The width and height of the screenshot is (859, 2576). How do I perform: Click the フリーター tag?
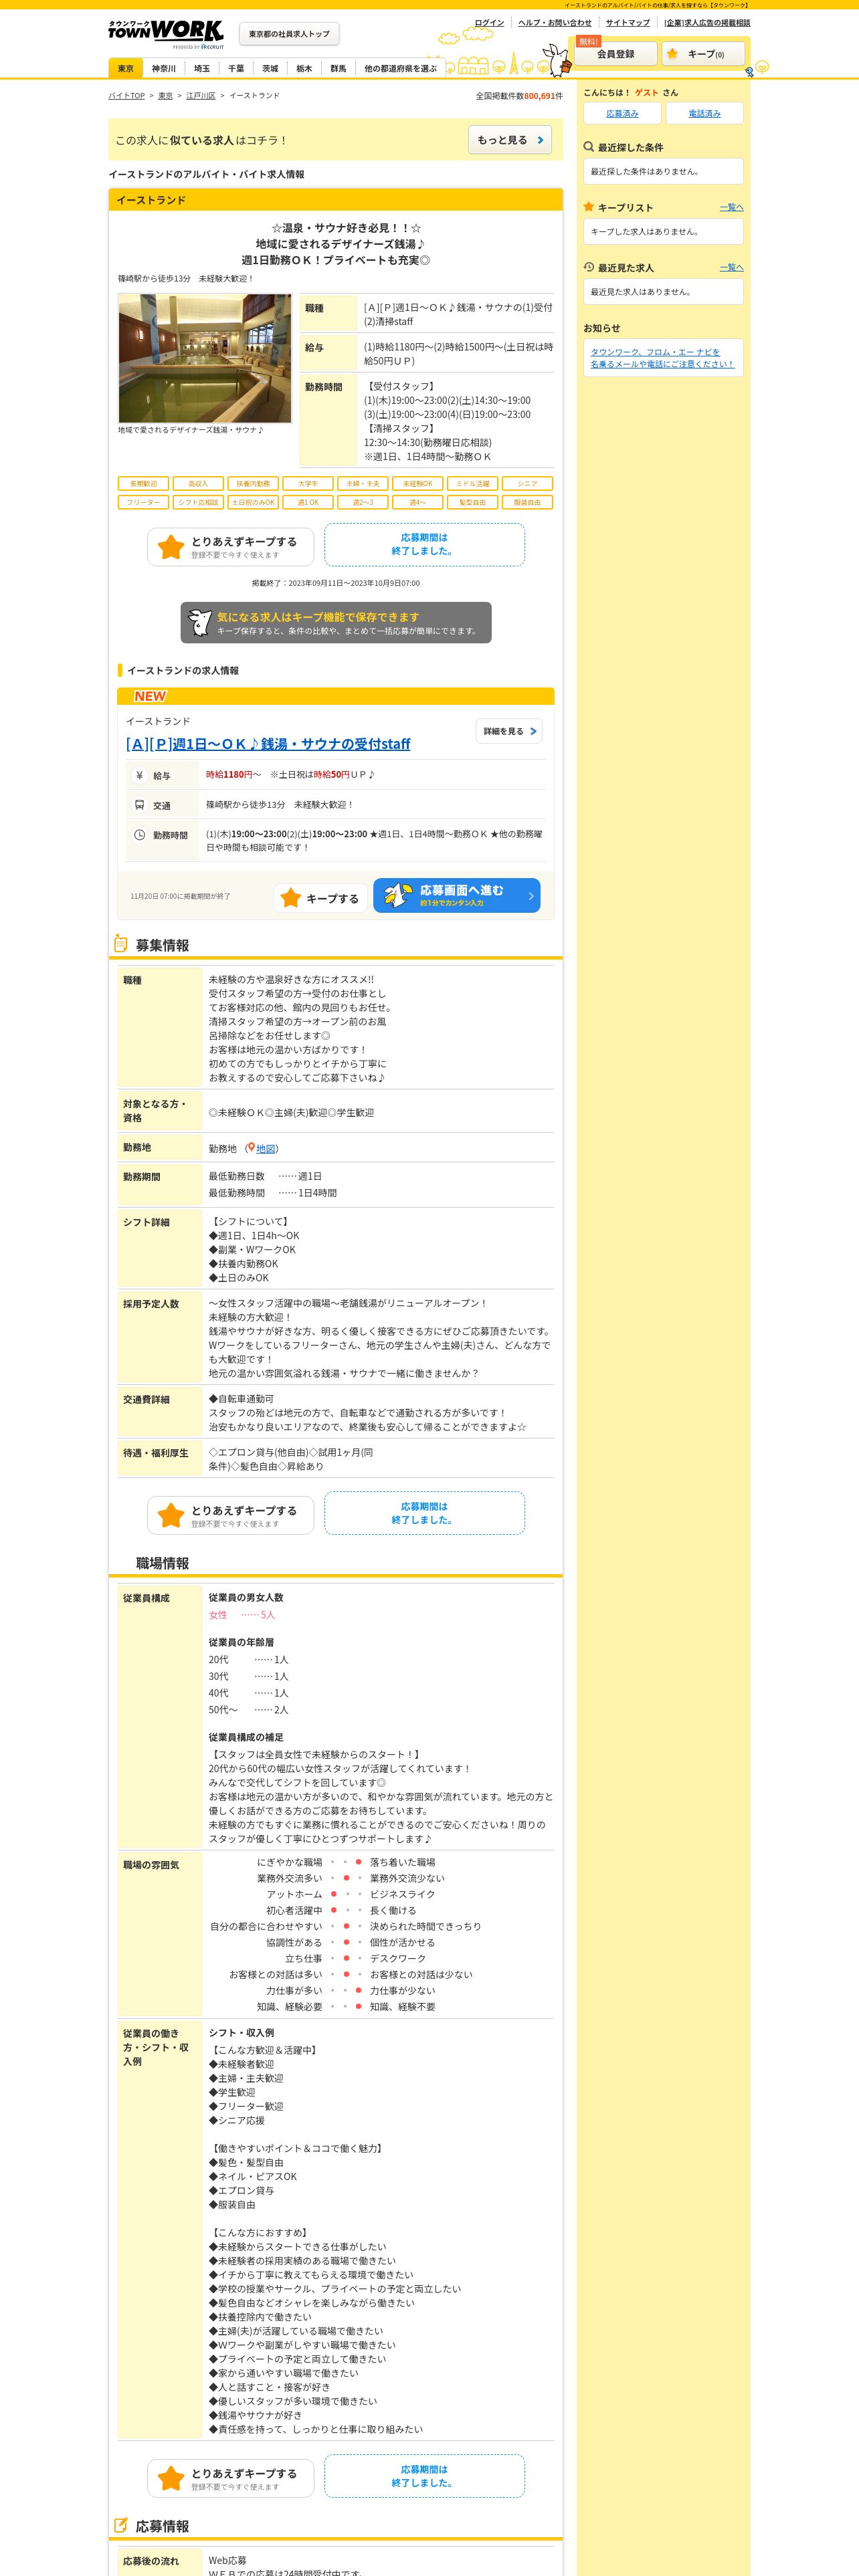[x=143, y=502]
